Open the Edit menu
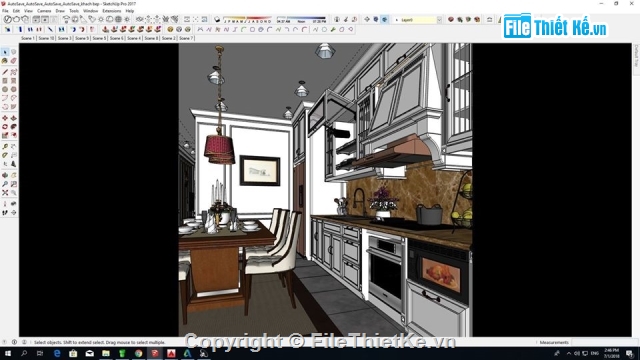Screen dimensions: 640x360 16,11
